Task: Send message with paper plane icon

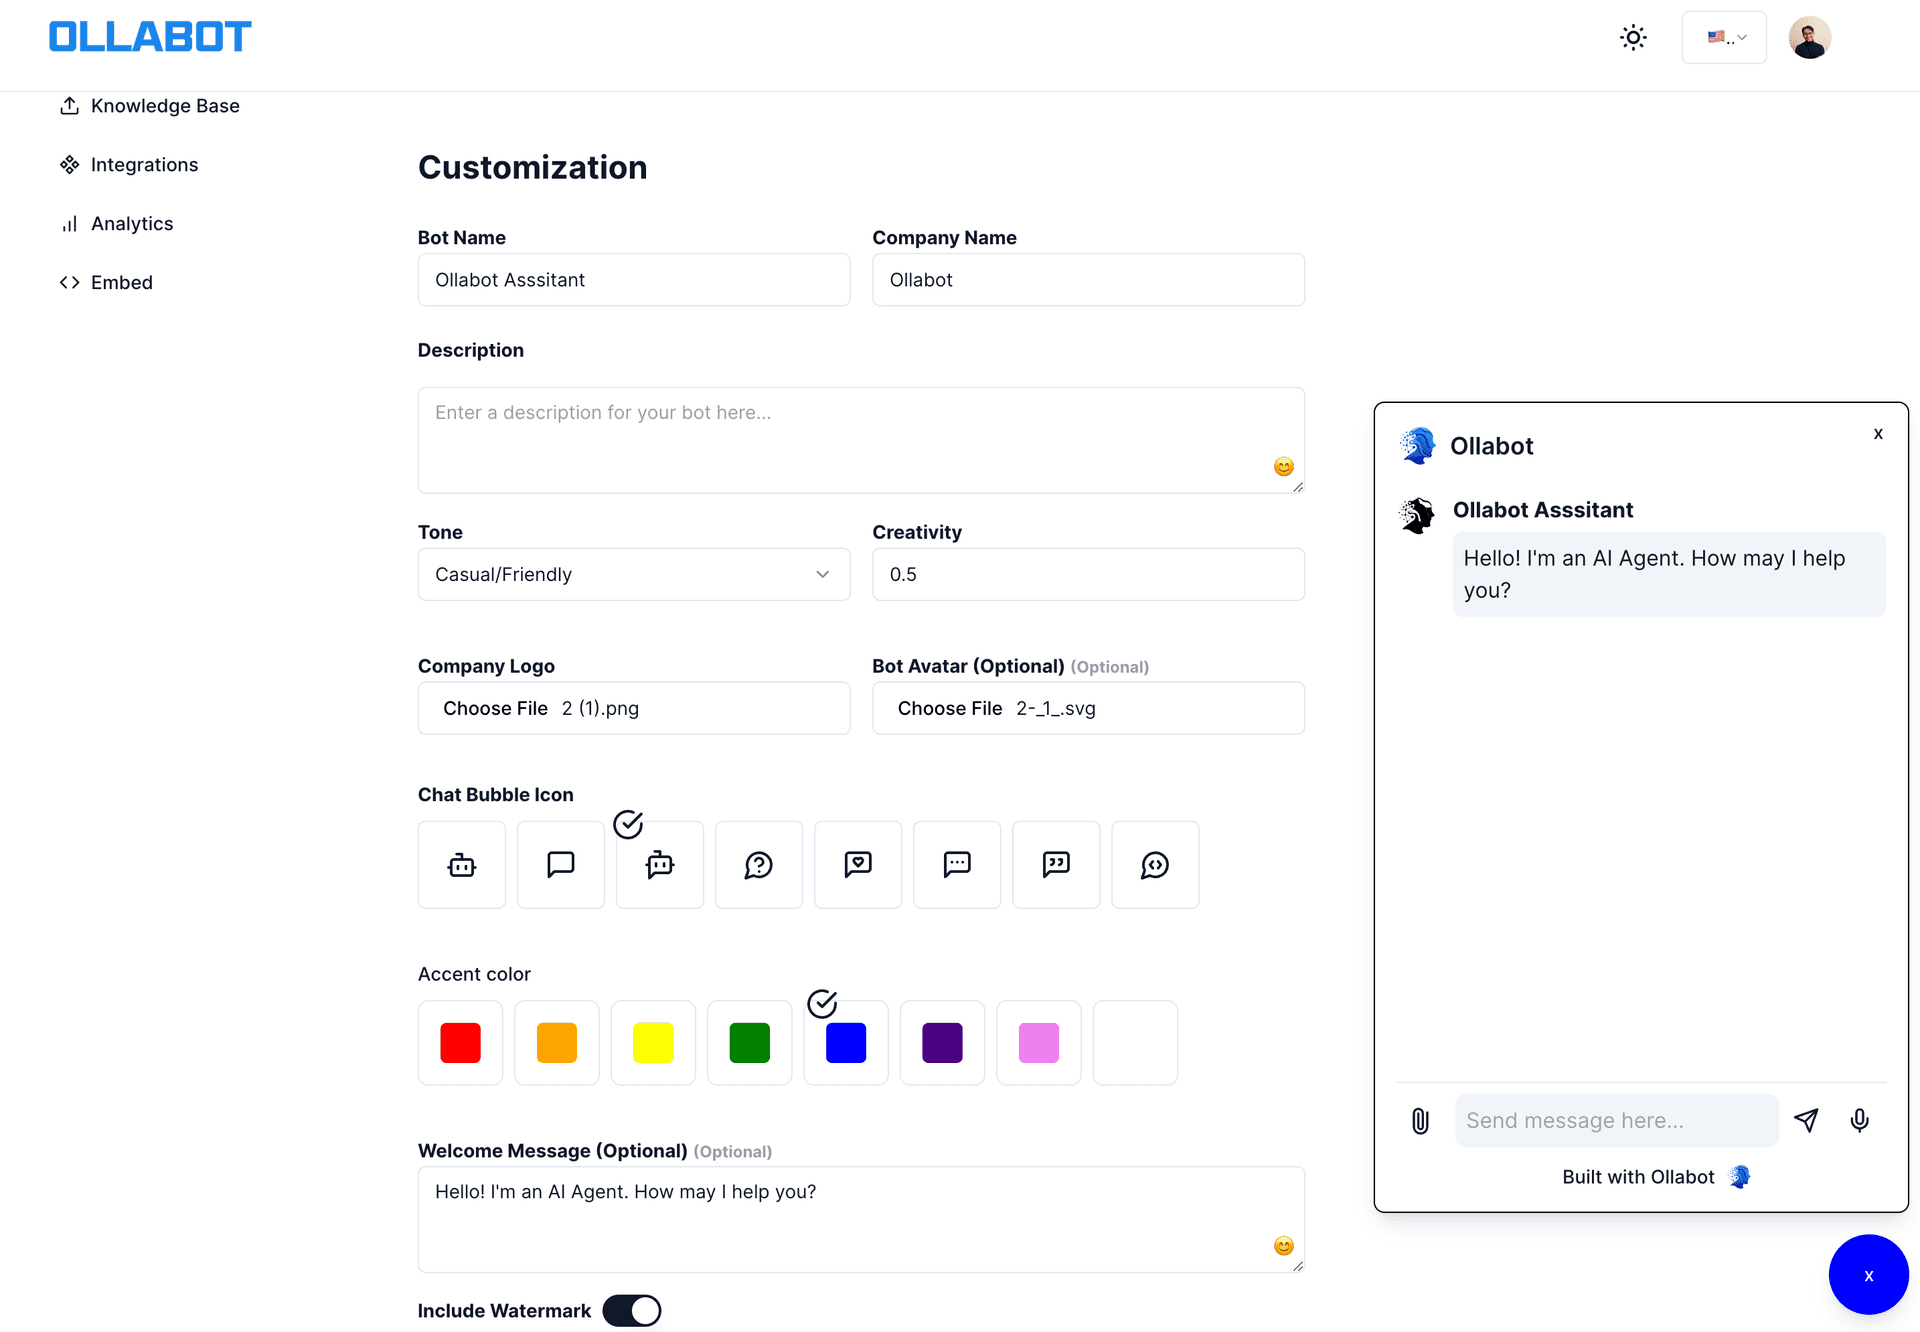Action: (x=1806, y=1120)
